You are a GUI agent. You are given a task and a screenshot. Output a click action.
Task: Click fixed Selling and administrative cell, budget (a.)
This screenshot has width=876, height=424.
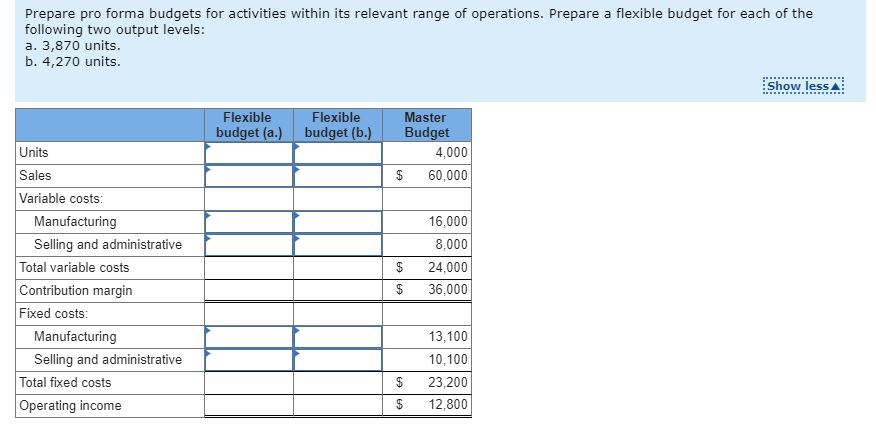(x=249, y=360)
